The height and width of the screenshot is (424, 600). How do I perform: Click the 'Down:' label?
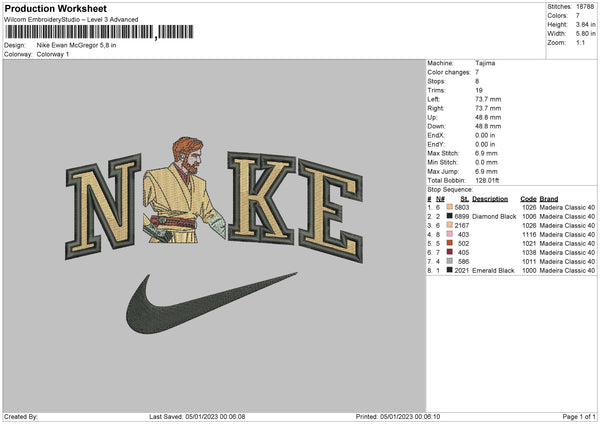coord(437,126)
